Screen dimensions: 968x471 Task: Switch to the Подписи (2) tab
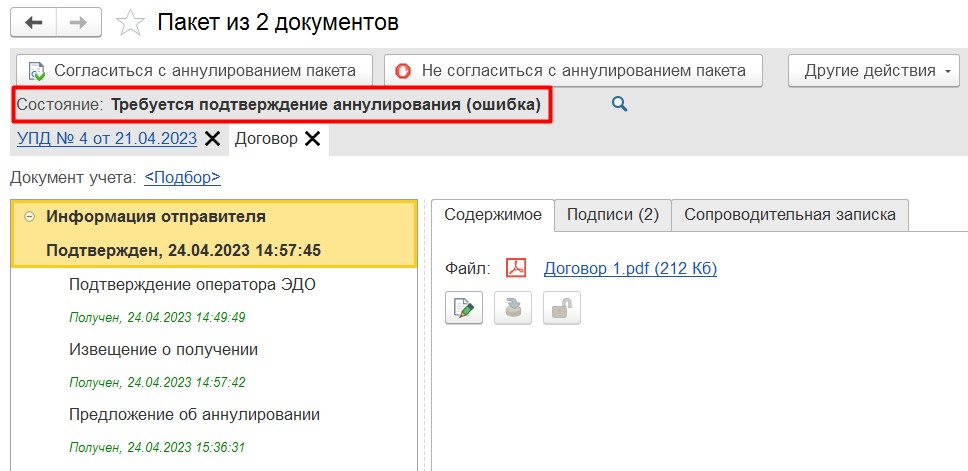click(x=612, y=214)
